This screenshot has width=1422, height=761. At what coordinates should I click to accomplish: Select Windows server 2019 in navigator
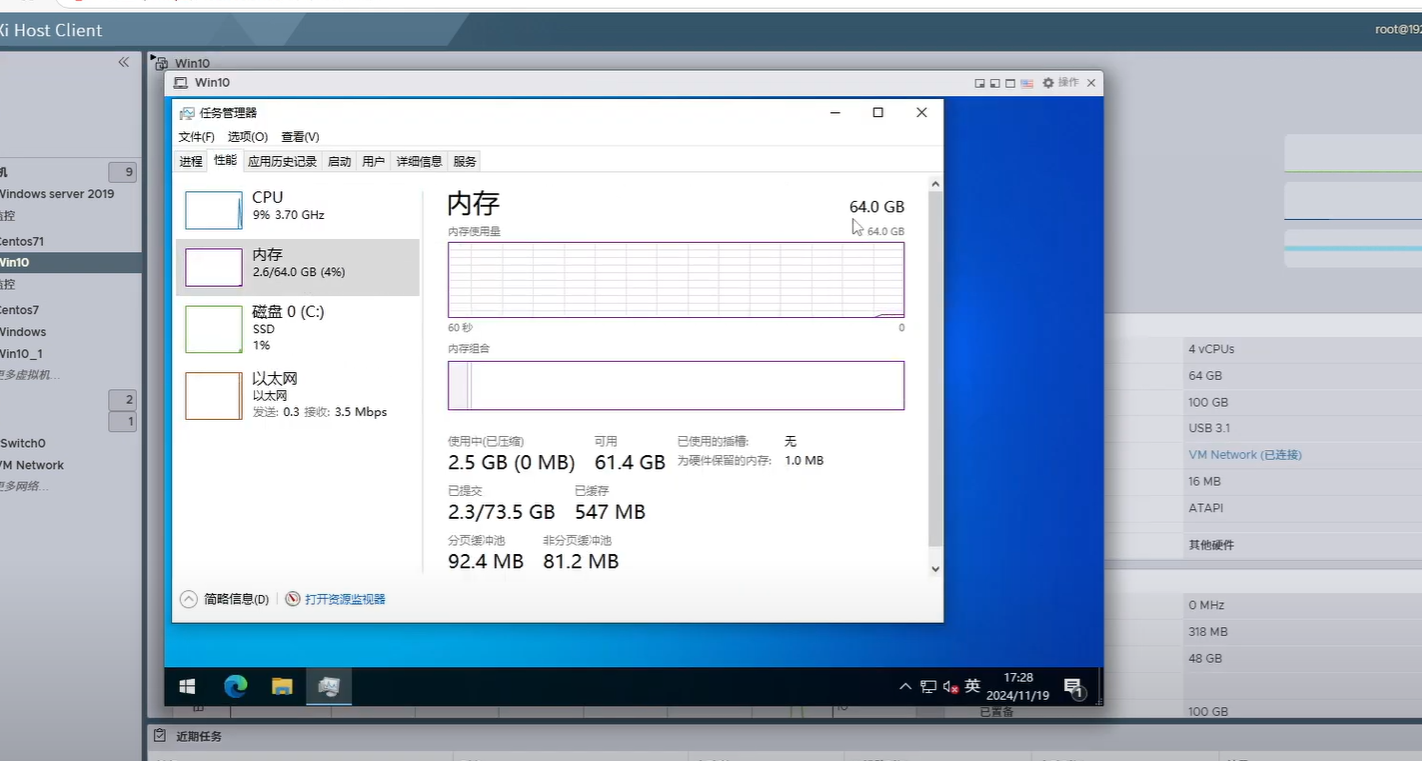pyautogui.click(x=57, y=194)
